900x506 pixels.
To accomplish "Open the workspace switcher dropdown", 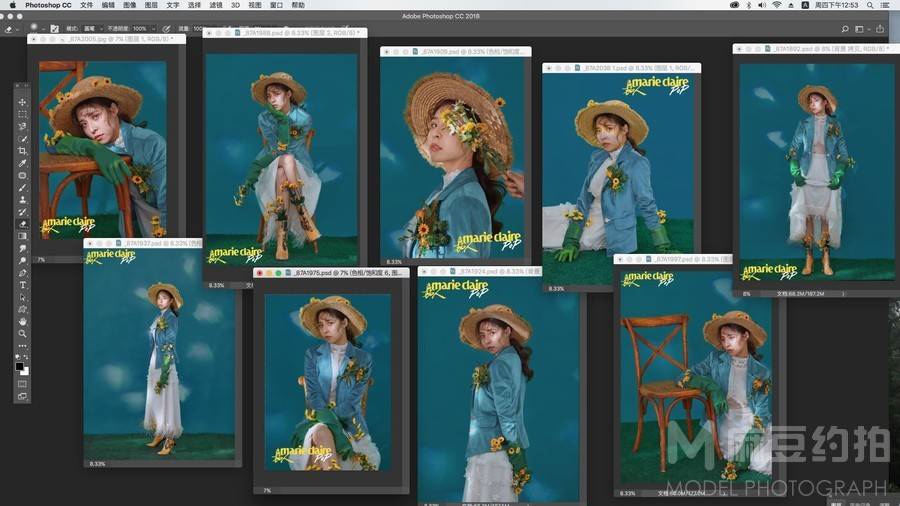I will click(x=861, y=28).
